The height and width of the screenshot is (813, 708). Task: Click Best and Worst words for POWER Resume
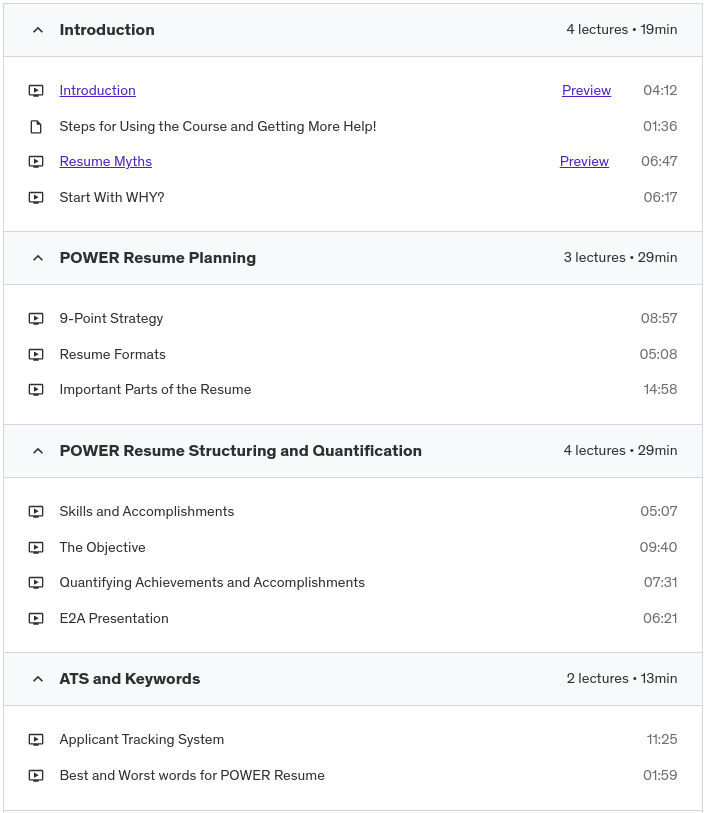click(192, 776)
